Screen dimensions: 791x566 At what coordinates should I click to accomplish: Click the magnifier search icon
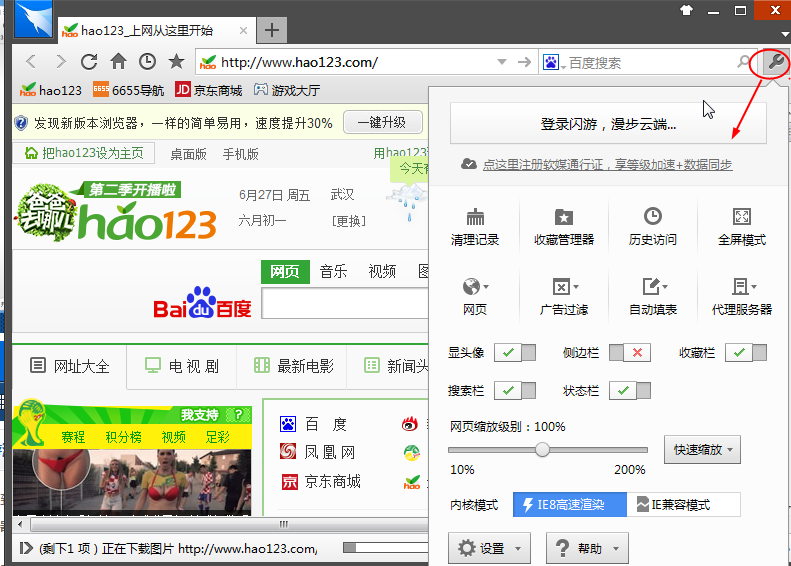point(743,62)
